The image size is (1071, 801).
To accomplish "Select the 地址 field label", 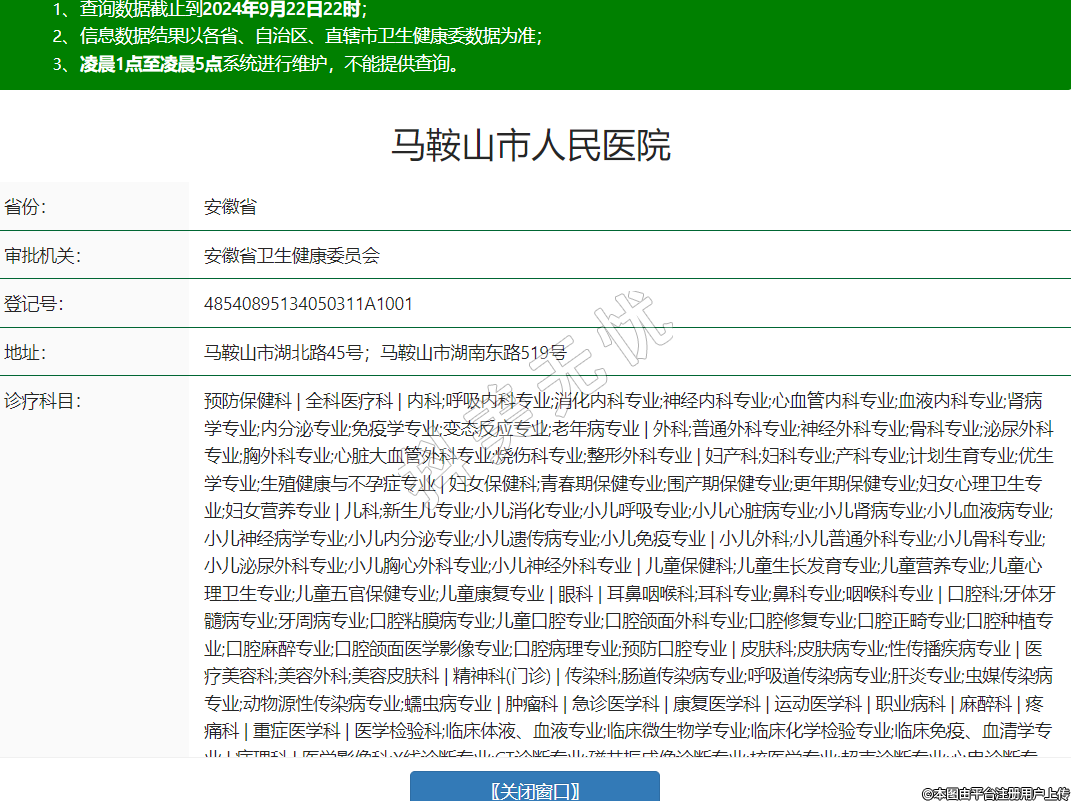I will tap(25, 352).
